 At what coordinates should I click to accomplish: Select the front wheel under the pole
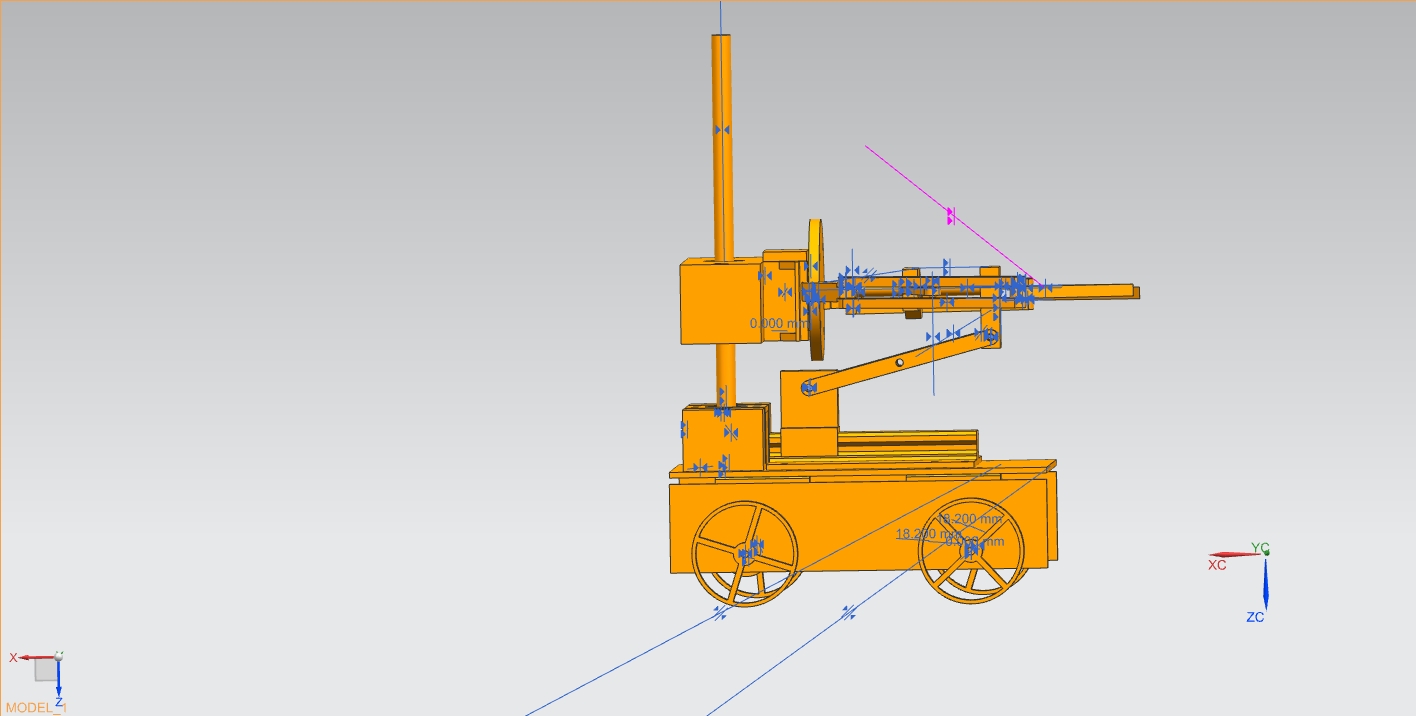click(746, 553)
